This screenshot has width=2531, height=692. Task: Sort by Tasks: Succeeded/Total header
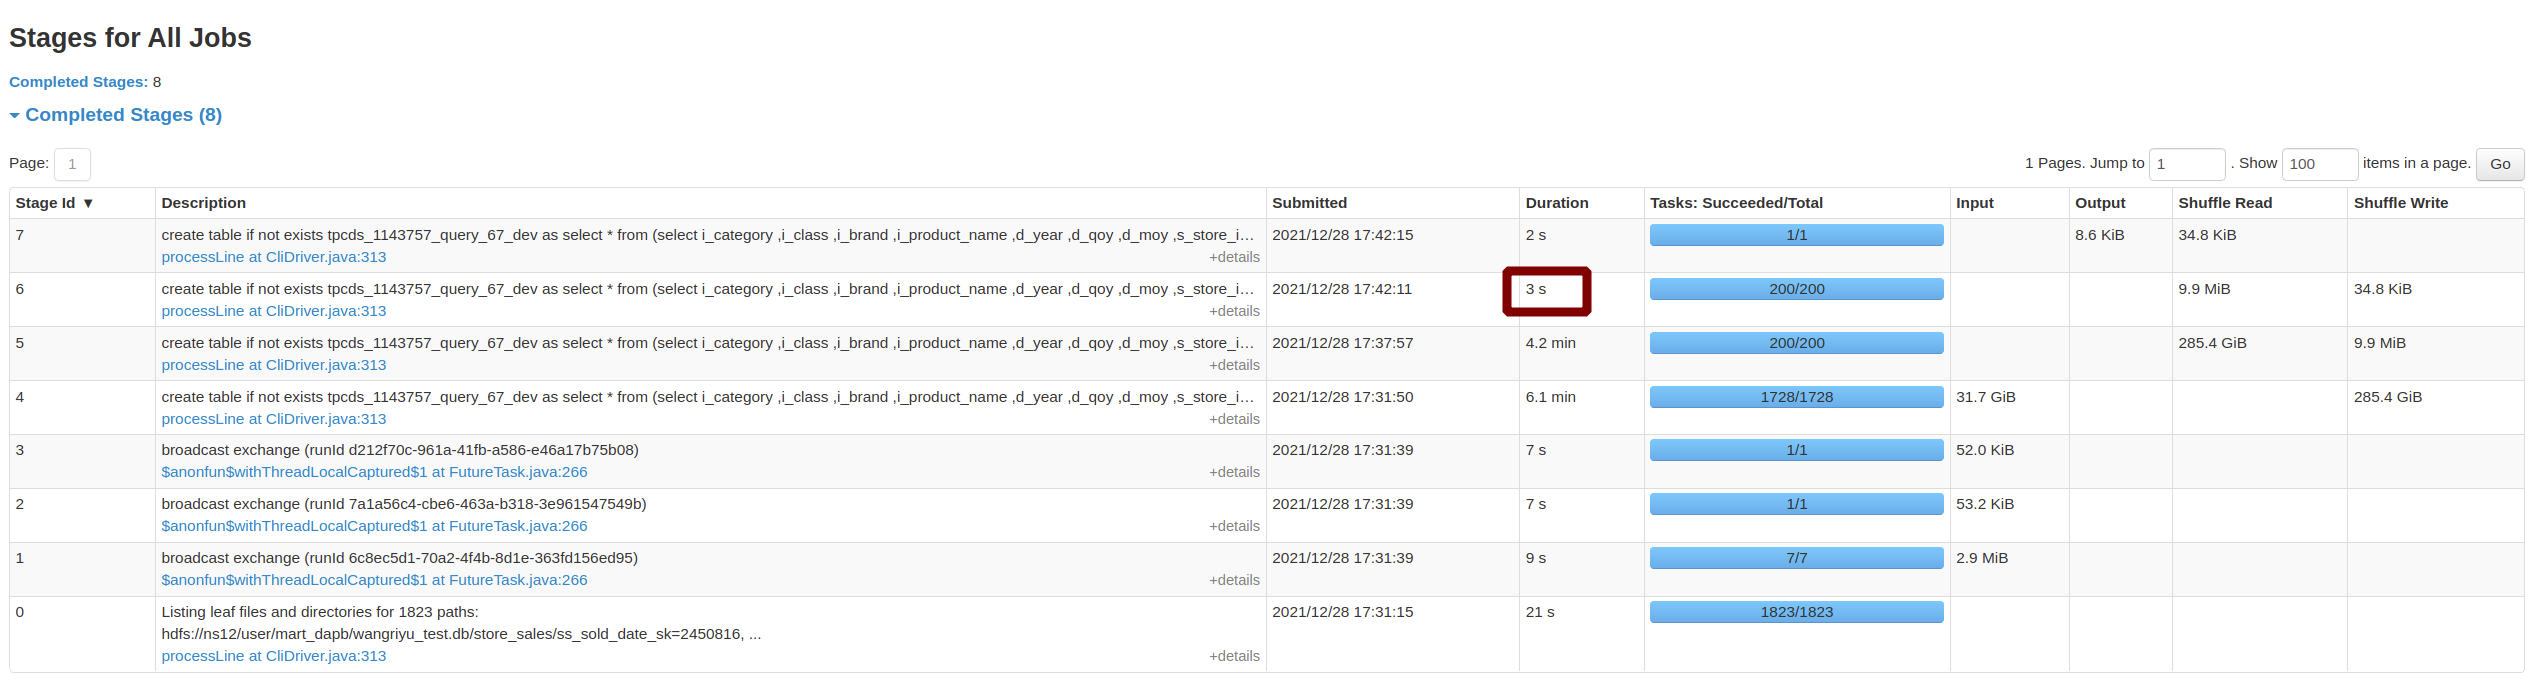[x=1736, y=203]
